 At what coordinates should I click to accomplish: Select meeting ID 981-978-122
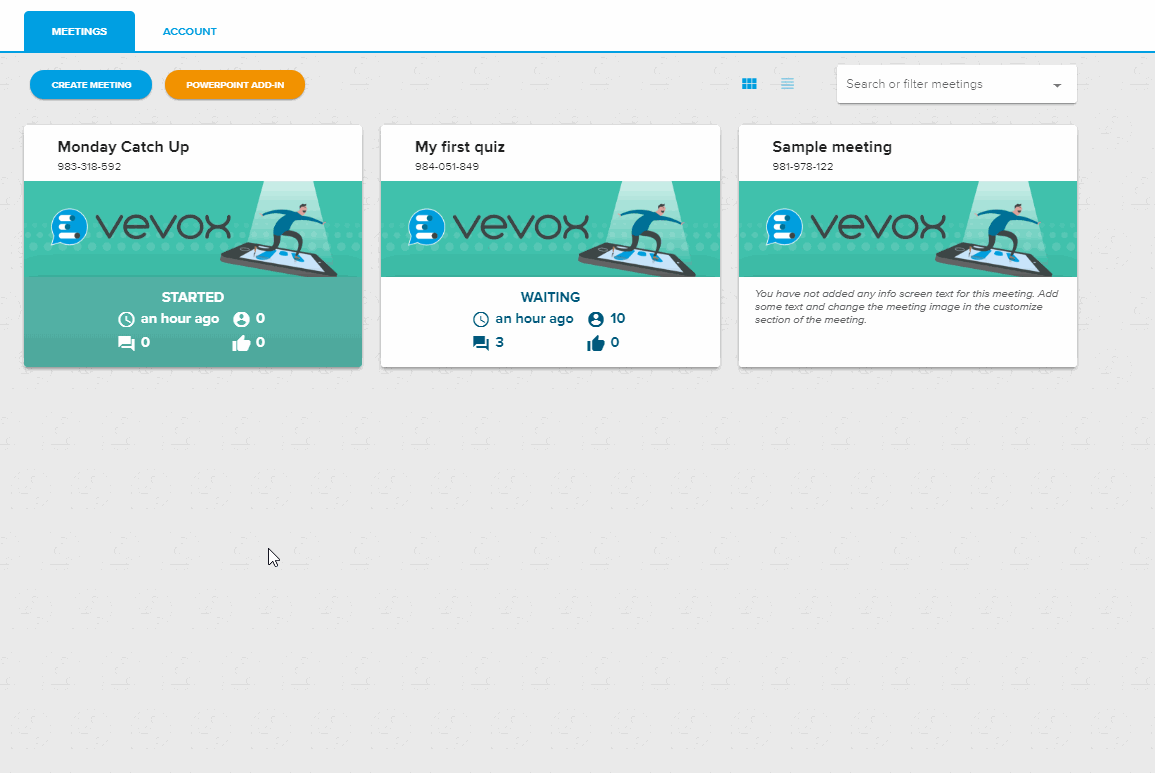(x=802, y=167)
